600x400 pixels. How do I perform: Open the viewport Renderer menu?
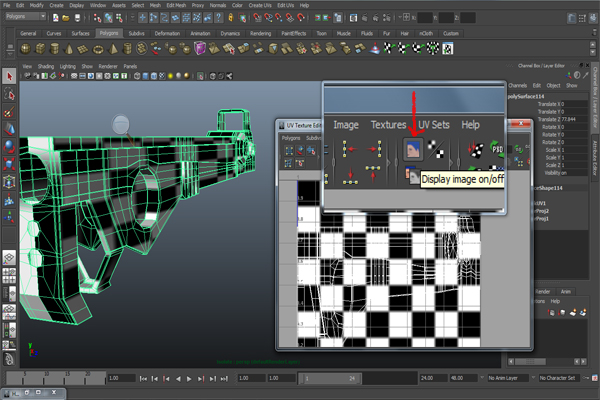click(x=108, y=66)
